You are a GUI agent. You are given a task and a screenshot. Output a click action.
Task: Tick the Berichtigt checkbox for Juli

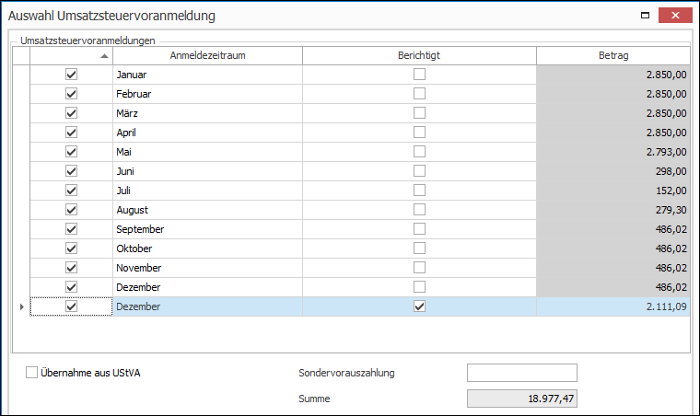[x=419, y=190]
